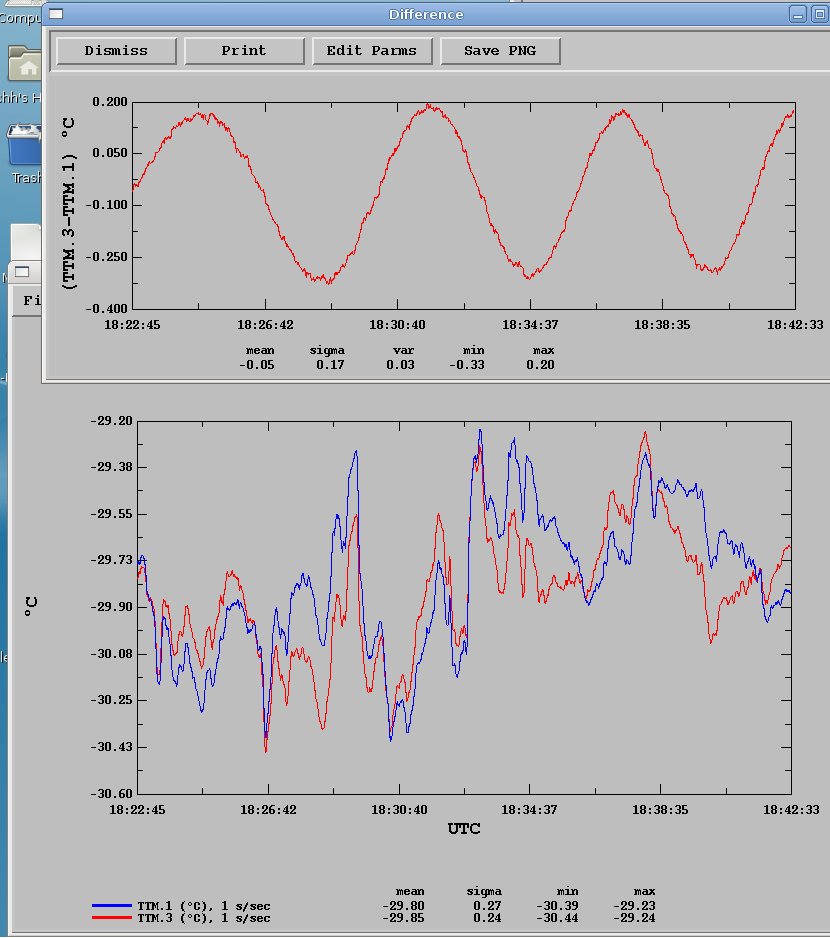Image resolution: width=830 pixels, height=938 pixels.
Task: Click the difference mean value -0.05
Action: click(x=257, y=365)
